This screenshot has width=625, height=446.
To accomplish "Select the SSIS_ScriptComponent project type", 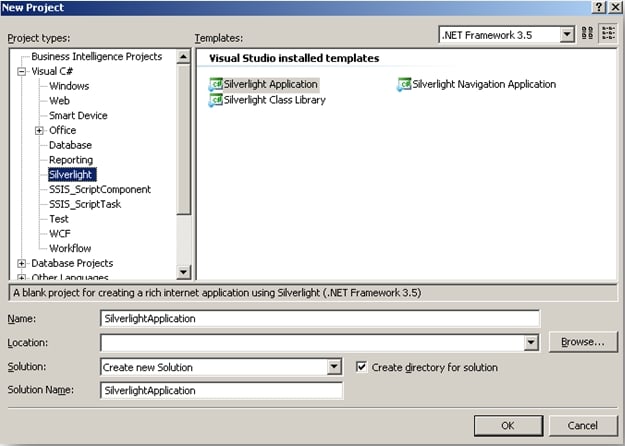I will [x=100, y=189].
